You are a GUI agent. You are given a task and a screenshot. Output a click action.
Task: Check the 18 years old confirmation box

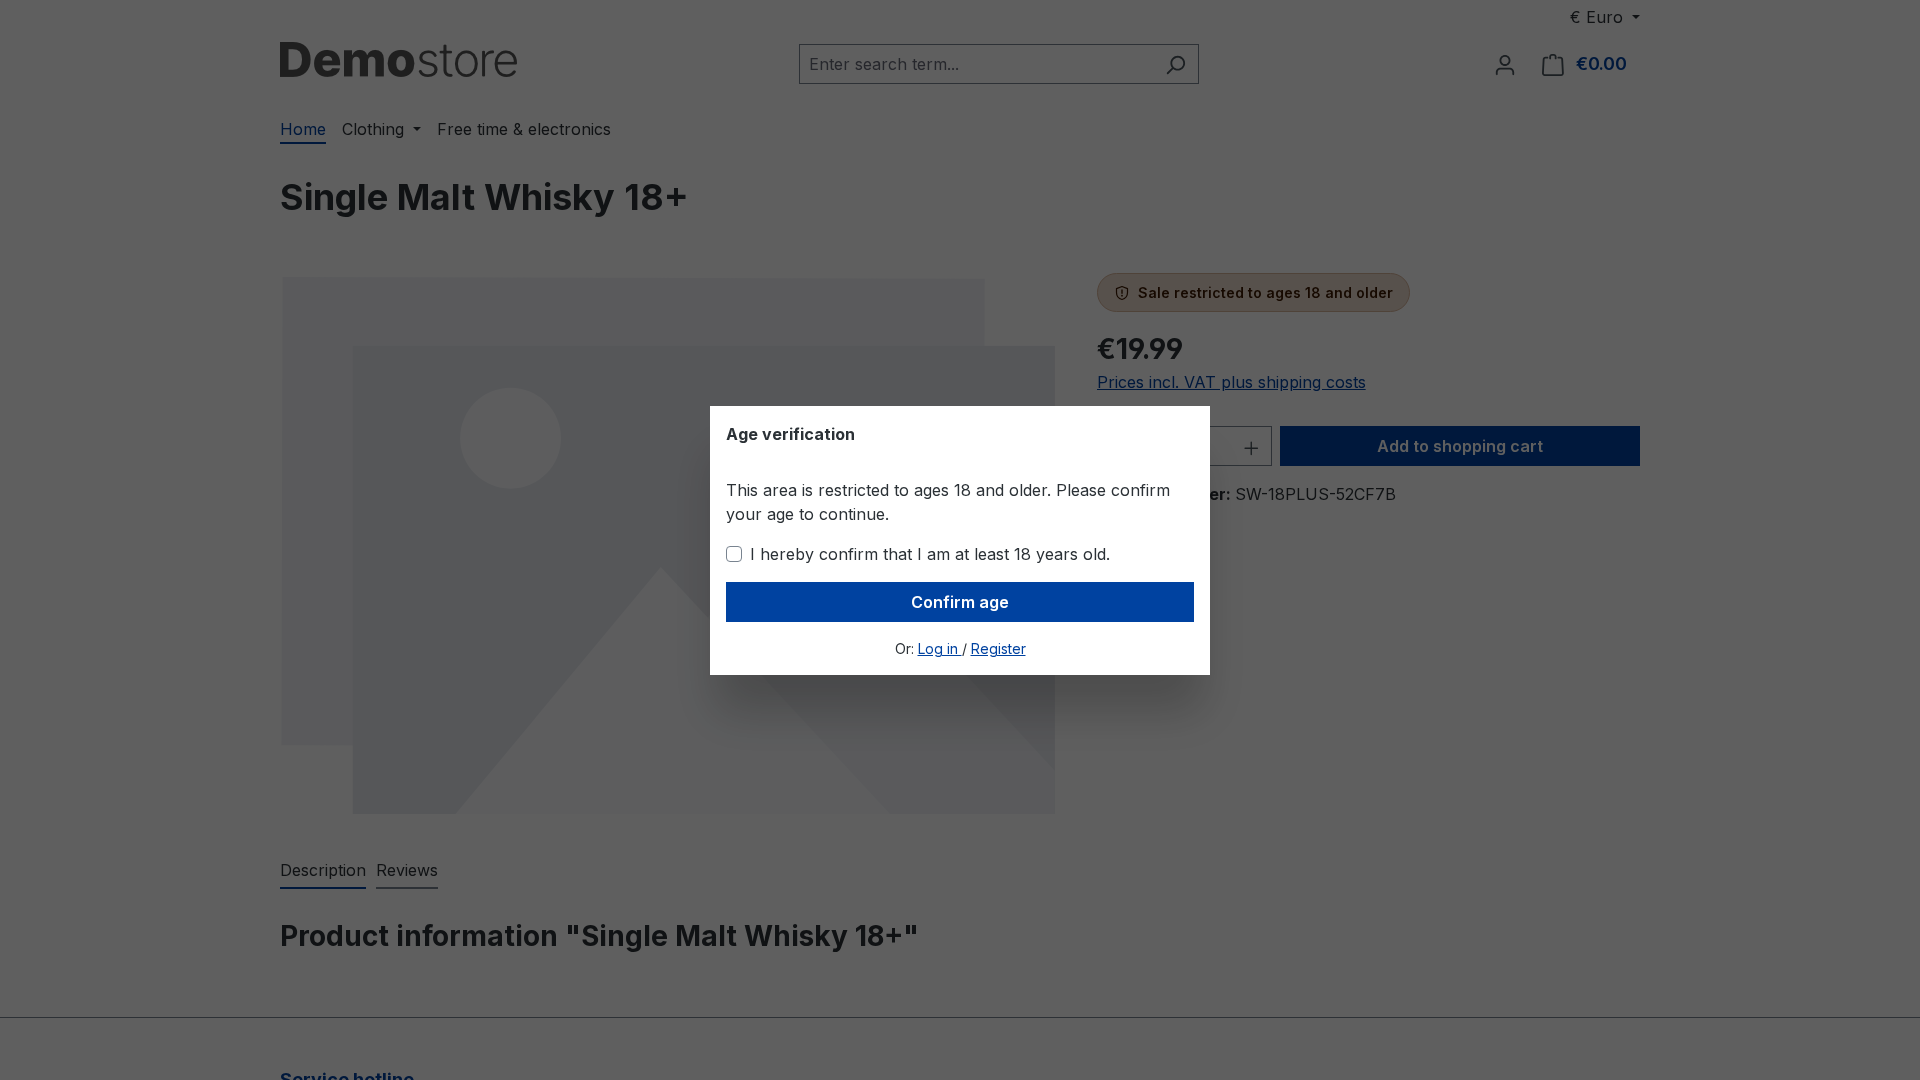[x=734, y=554]
